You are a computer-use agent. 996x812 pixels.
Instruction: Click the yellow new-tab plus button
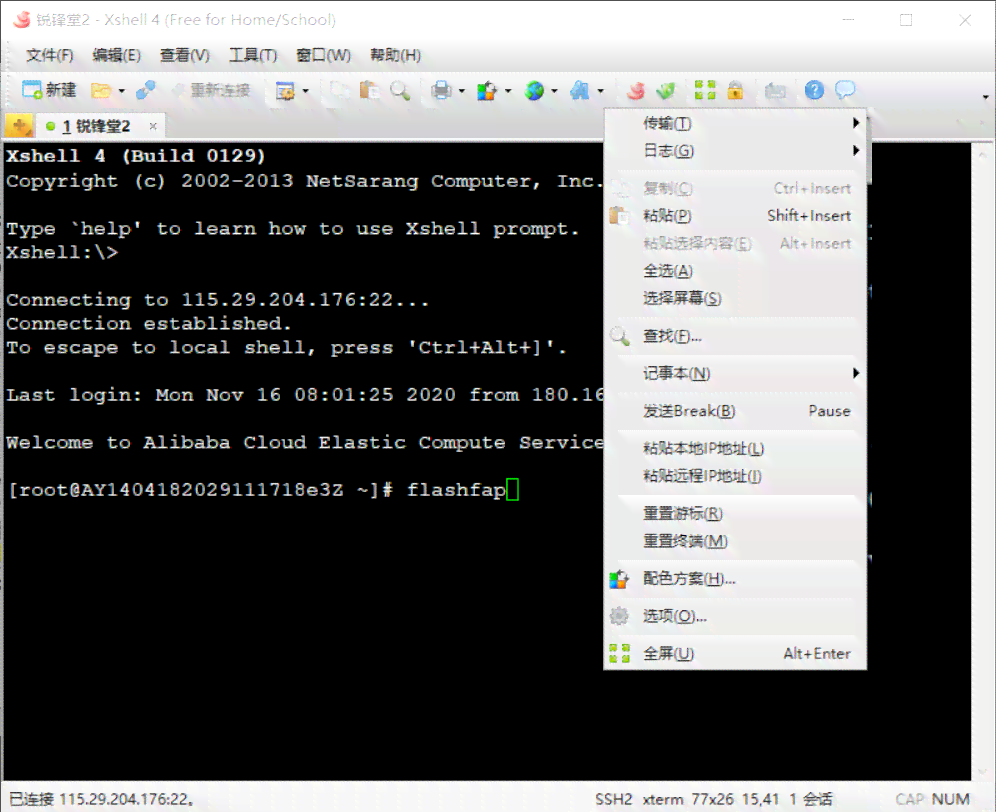point(20,126)
